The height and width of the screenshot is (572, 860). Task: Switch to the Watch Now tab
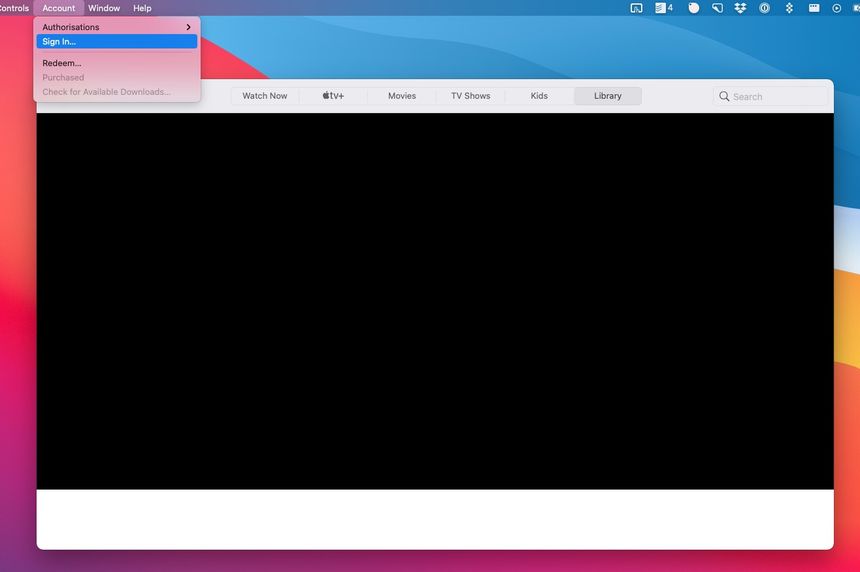(264, 96)
